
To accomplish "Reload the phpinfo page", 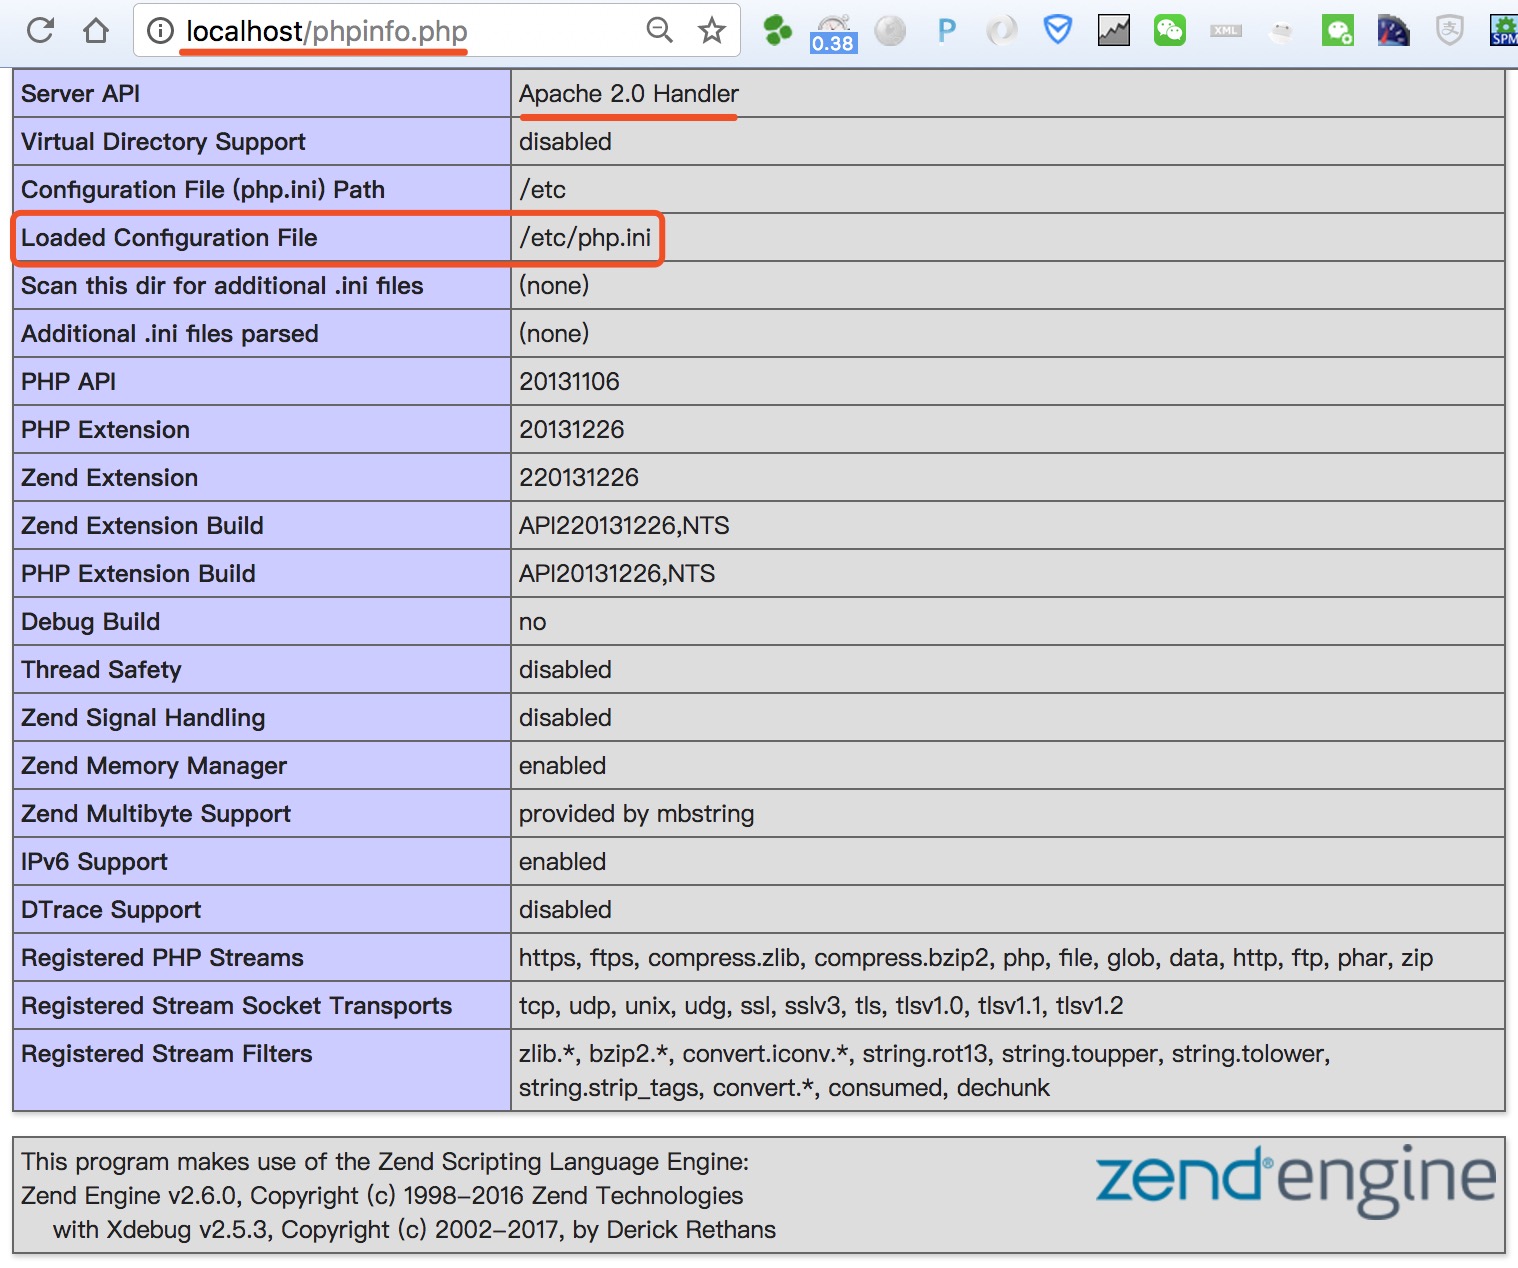I will (40, 31).
